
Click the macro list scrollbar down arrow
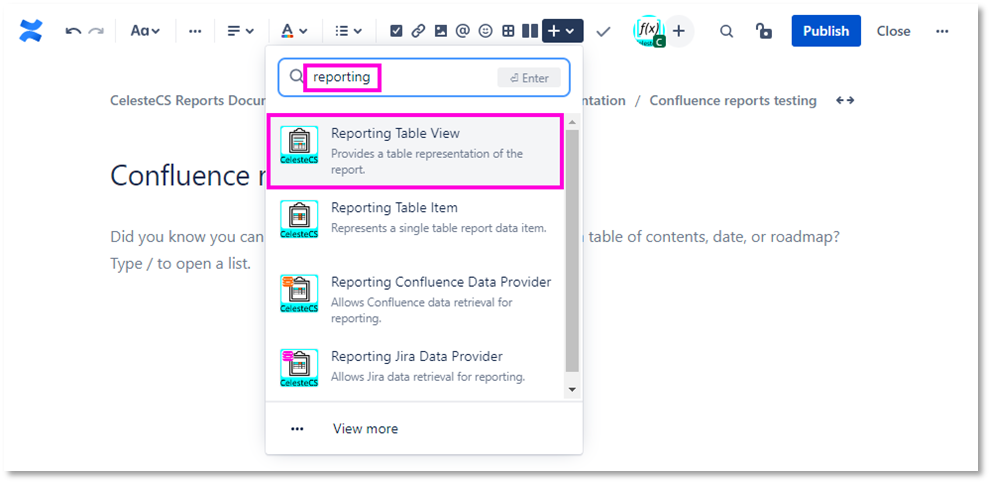coord(572,390)
